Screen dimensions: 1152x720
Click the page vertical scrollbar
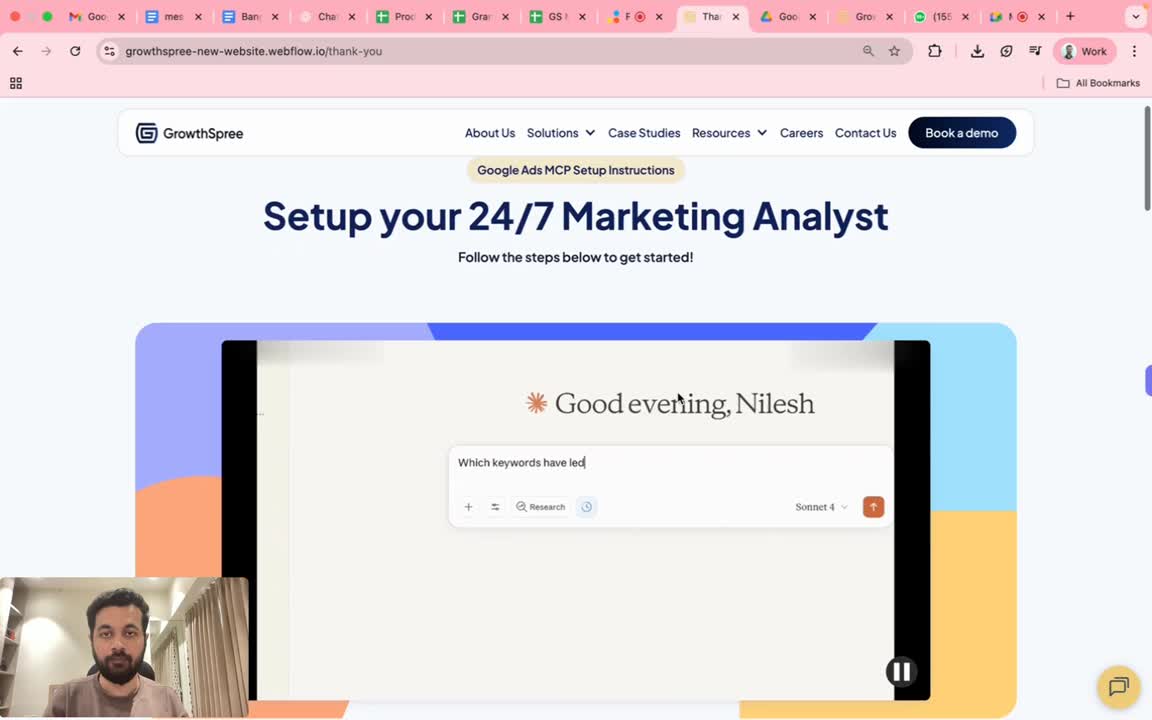1147,158
